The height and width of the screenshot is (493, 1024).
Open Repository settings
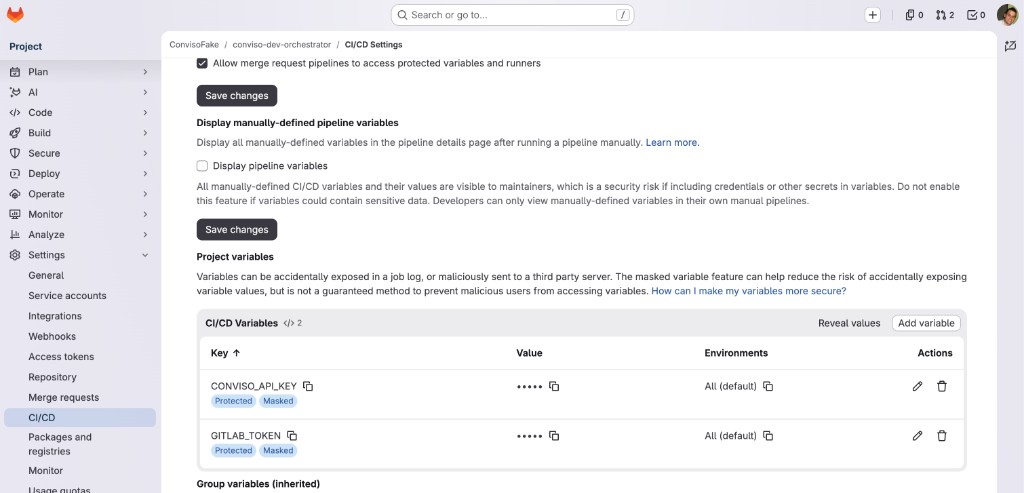pos(52,377)
